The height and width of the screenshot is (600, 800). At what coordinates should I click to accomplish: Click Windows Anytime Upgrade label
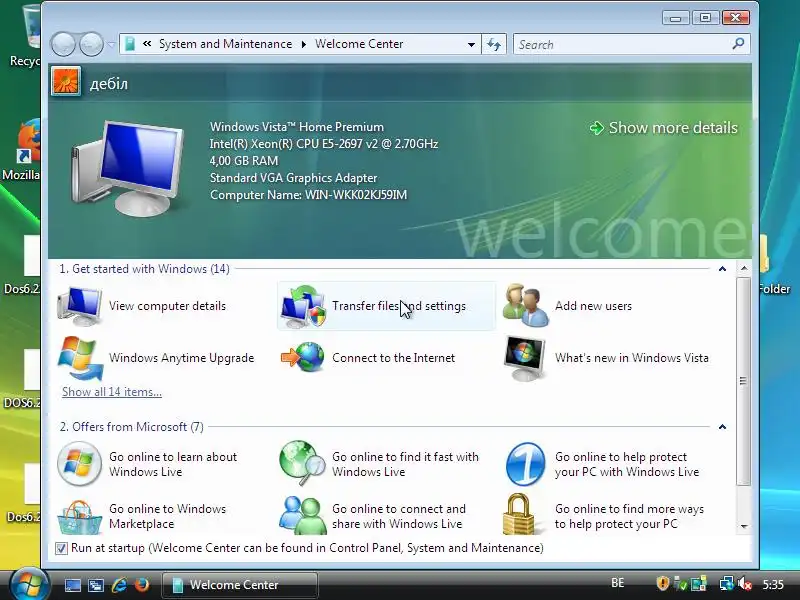(x=182, y=358)
